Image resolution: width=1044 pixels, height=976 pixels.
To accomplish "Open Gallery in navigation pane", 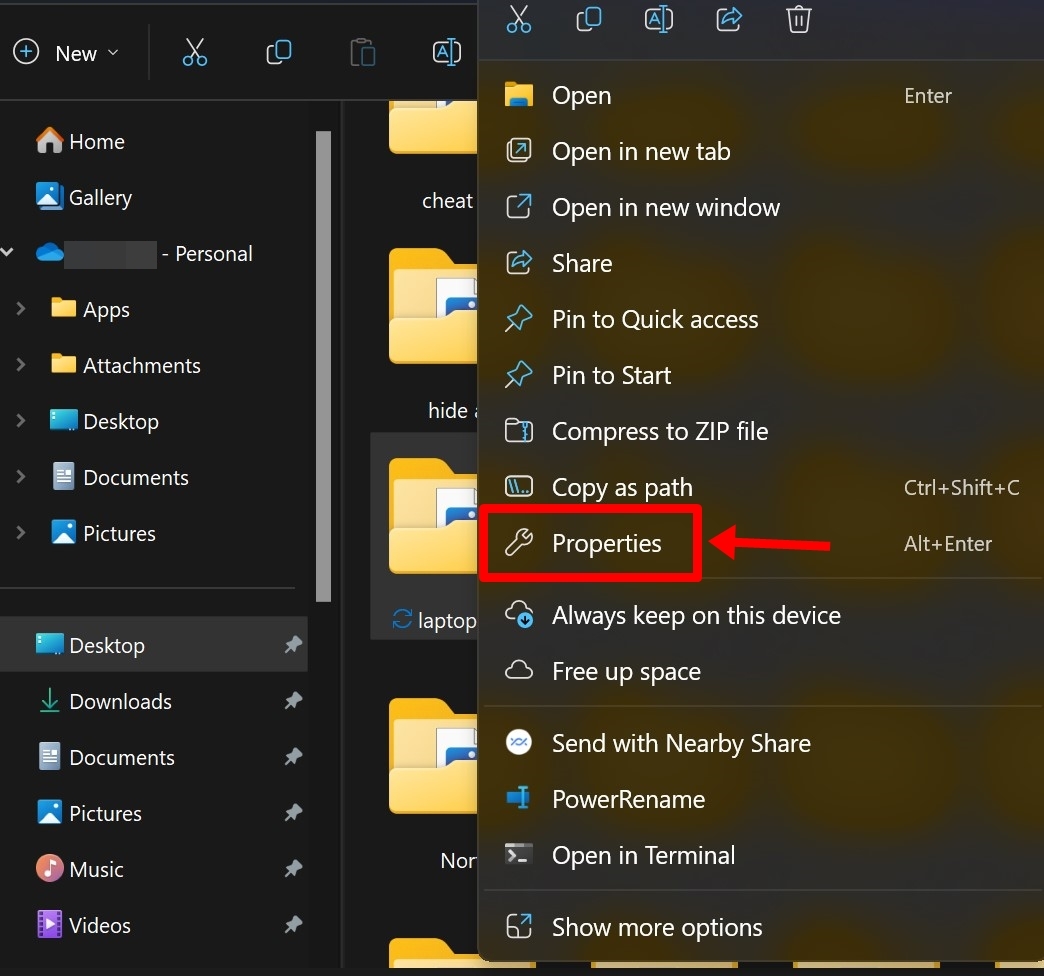I will tap(84, 197).
